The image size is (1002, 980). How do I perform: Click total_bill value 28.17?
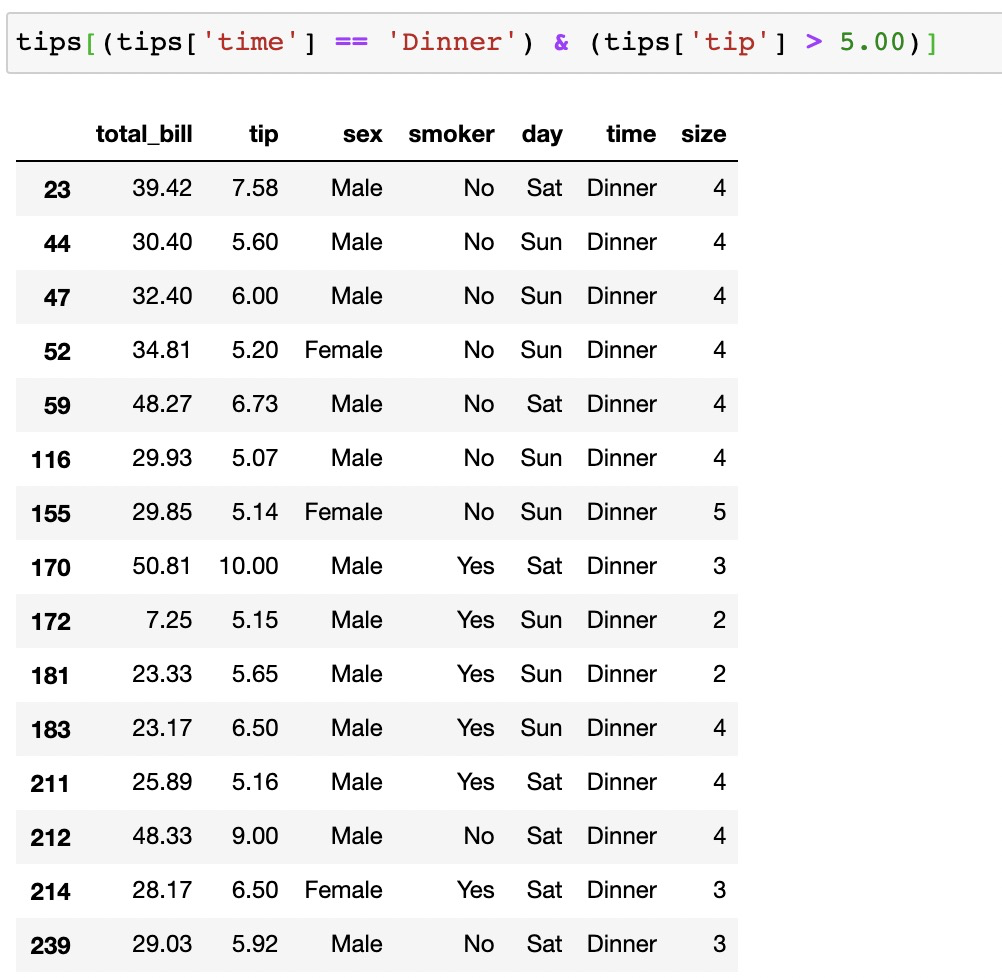162,889
